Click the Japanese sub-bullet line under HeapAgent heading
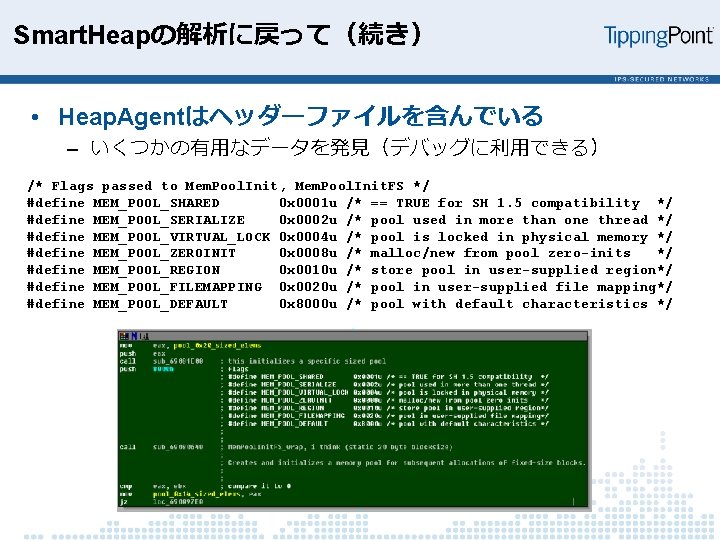The height and width of the screenshot is (540, 720). (344, 147)
